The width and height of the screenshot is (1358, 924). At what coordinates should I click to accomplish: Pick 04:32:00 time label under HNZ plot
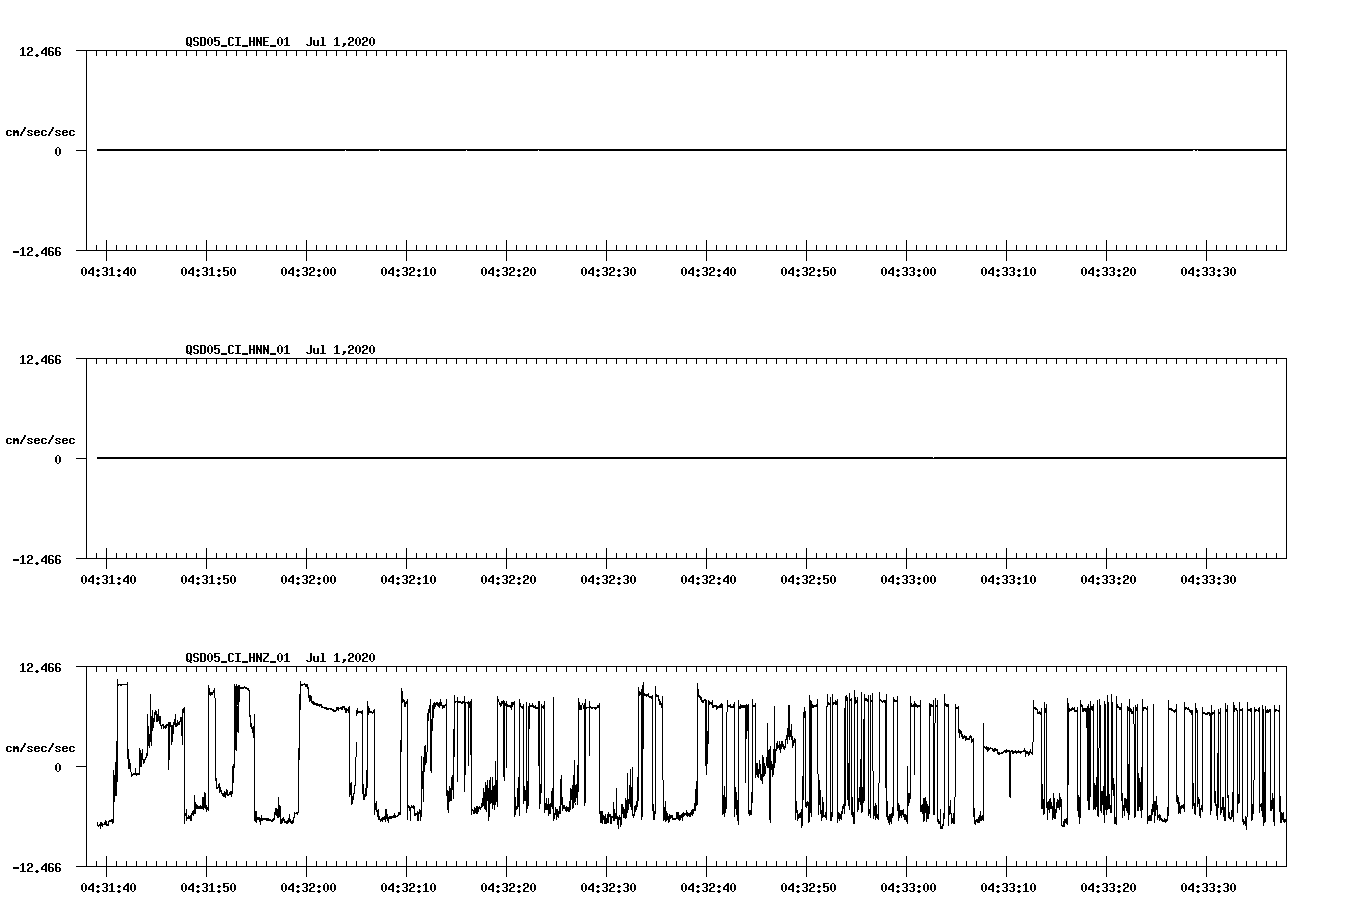308,888
